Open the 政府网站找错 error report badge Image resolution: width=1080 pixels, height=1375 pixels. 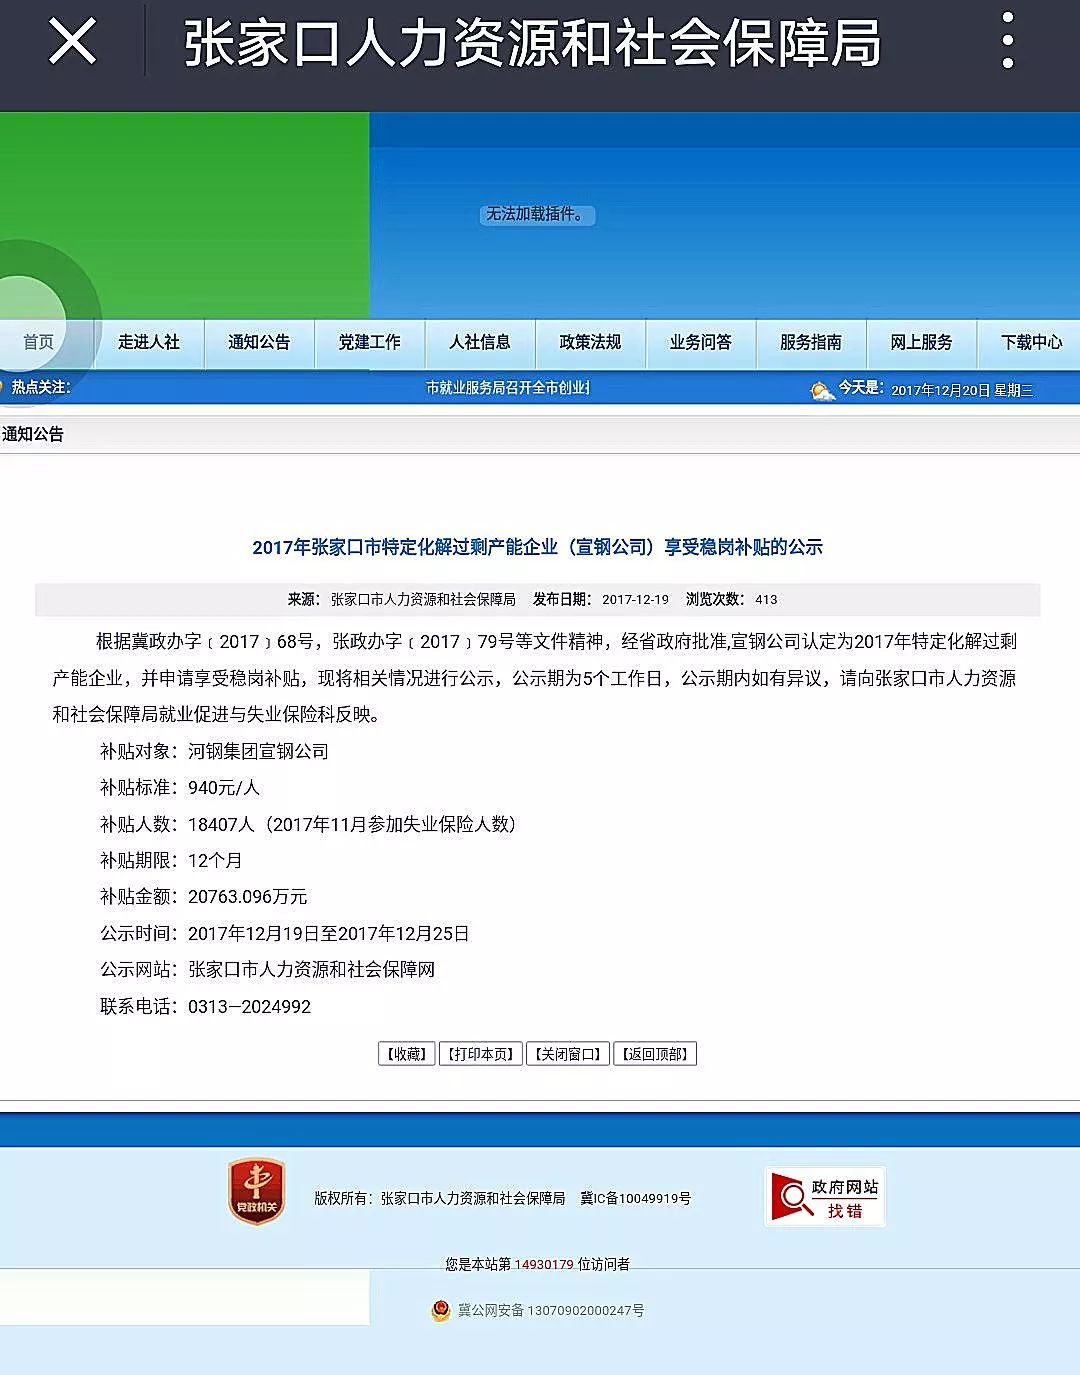point(825,1197)
